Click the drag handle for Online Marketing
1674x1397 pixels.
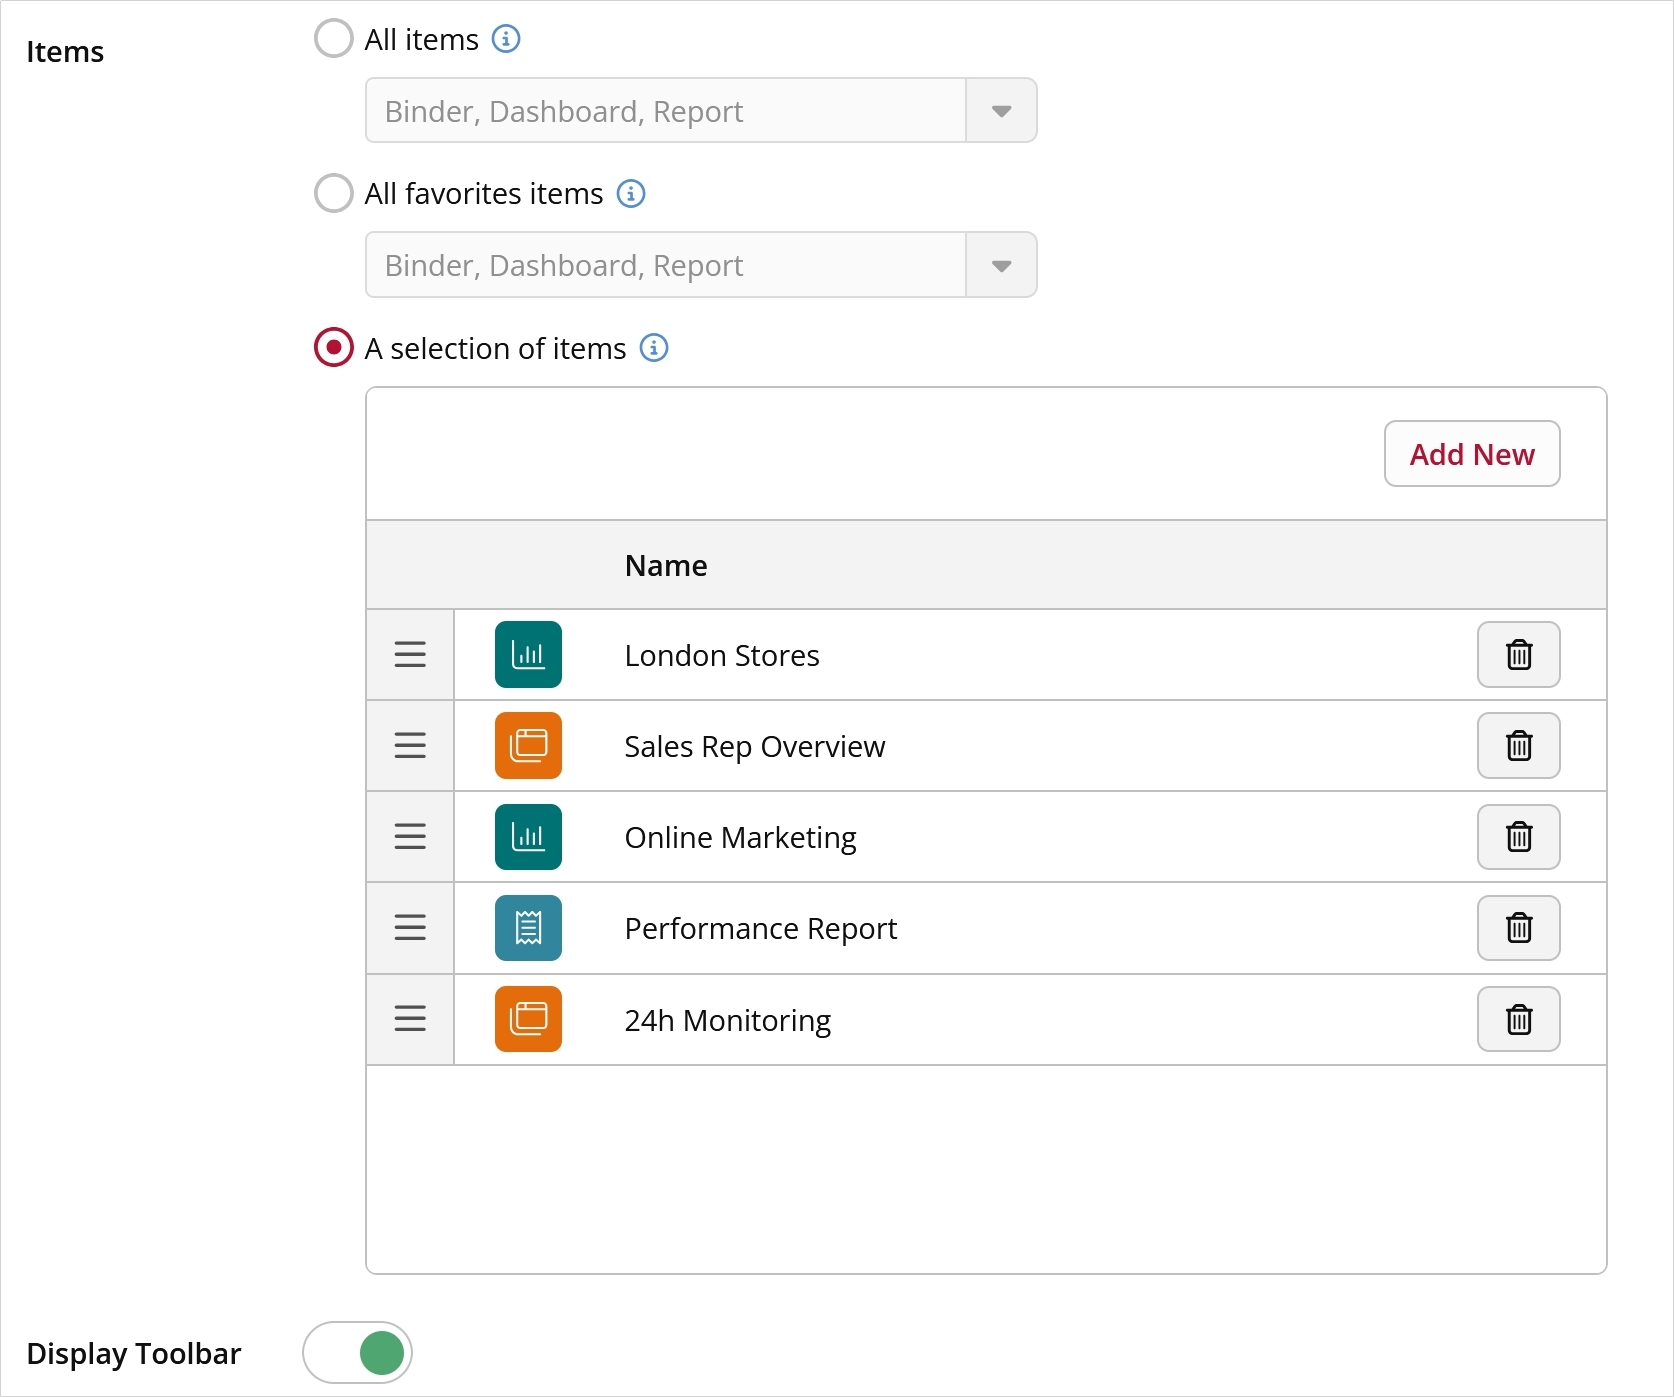point(410,837)
